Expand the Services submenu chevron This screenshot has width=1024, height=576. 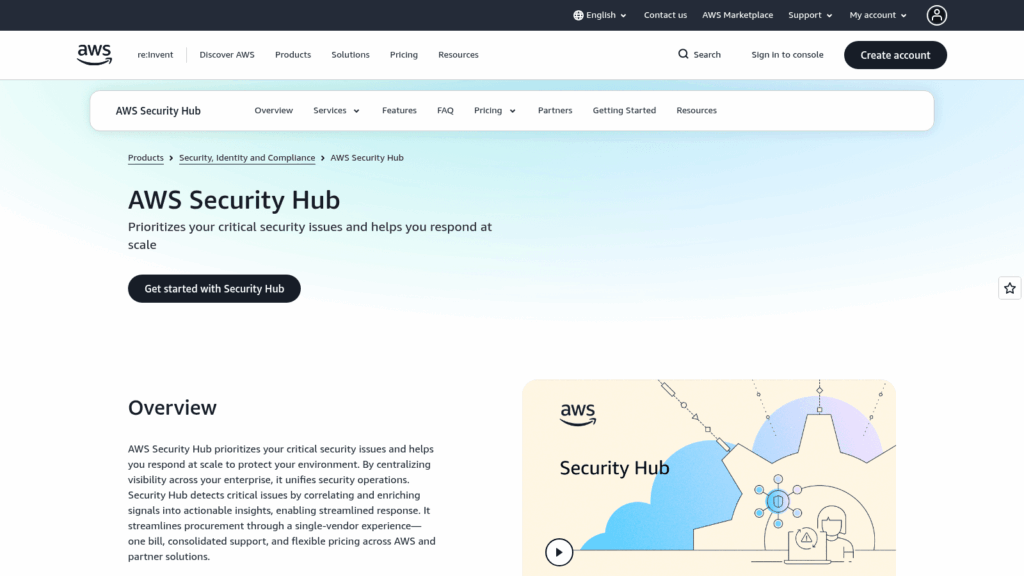357,111
